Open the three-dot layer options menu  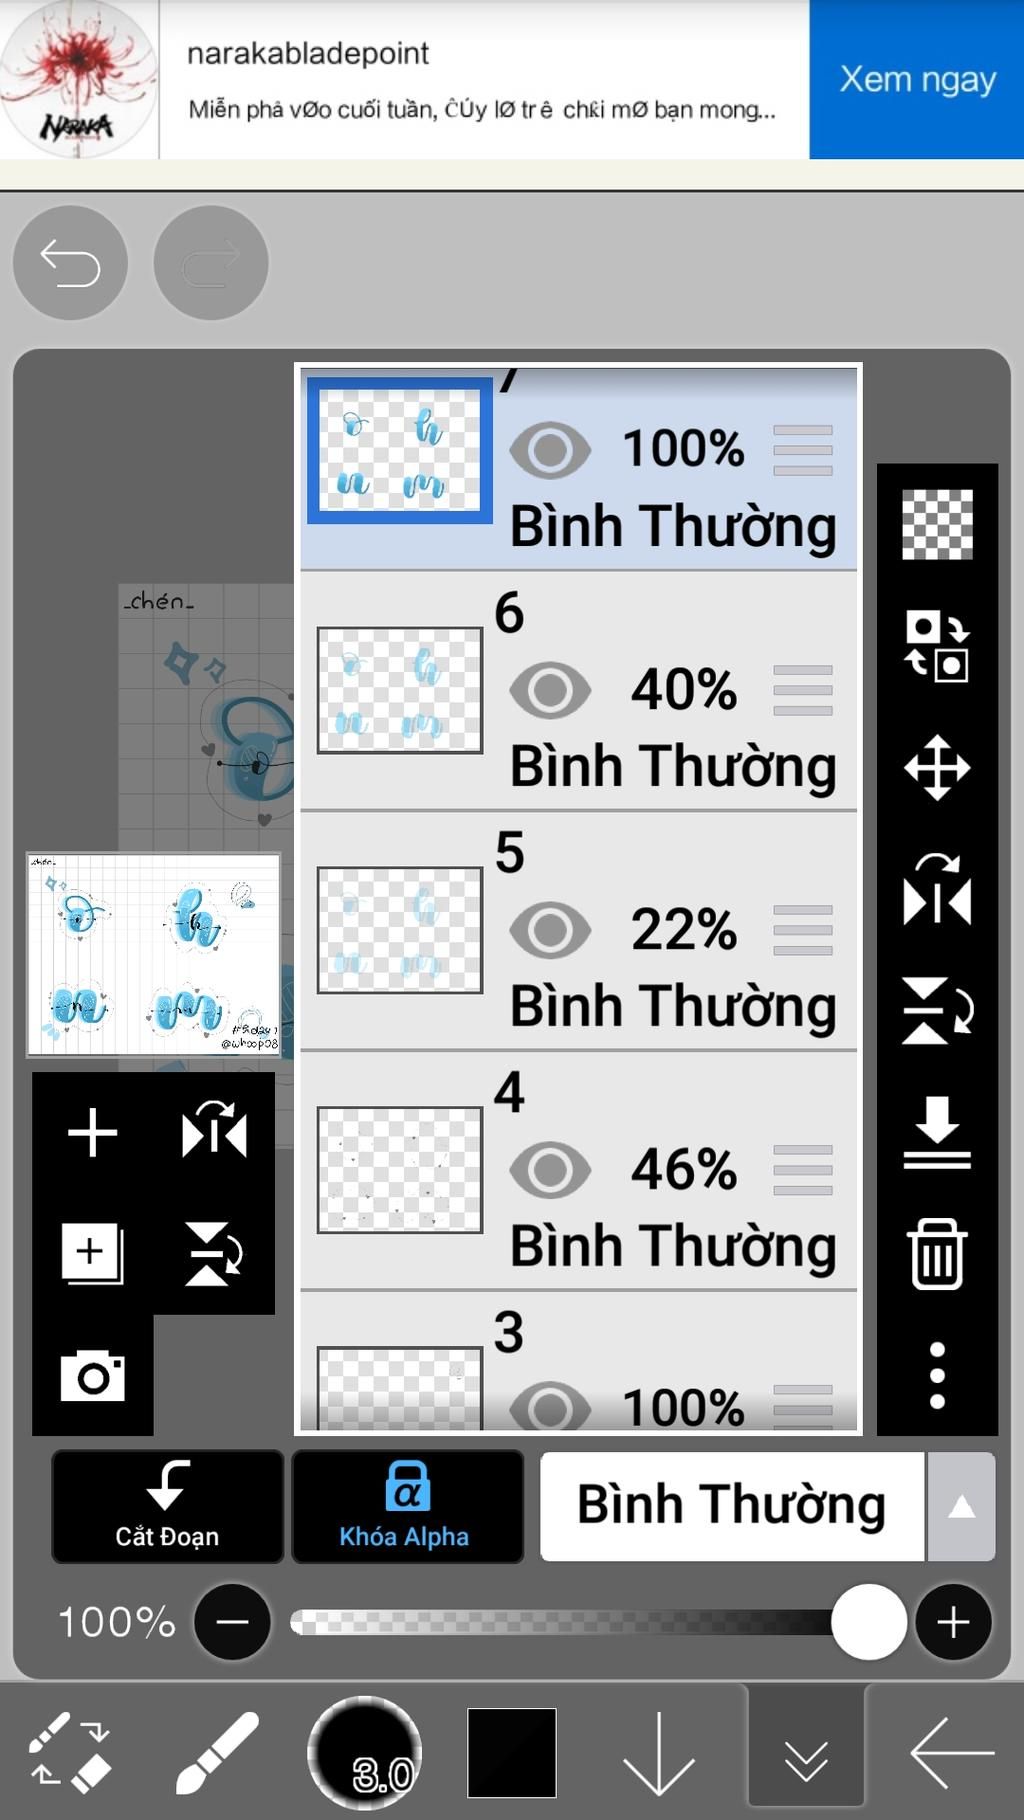(937, 1375)
